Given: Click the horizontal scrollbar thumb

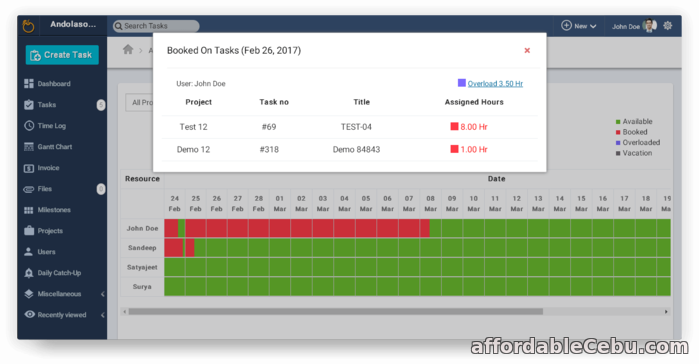Looking at the screenshot, I should [336, 312].
